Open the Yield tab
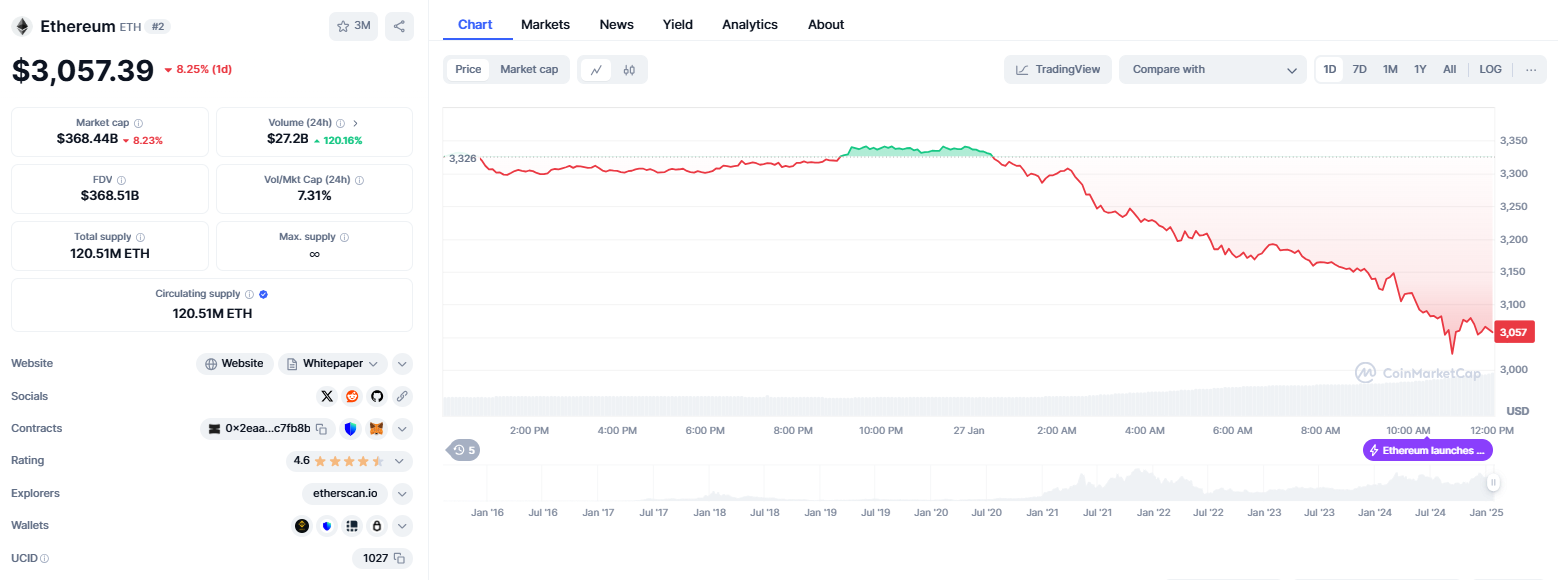1558x580 pixels. tap(677, 24)
